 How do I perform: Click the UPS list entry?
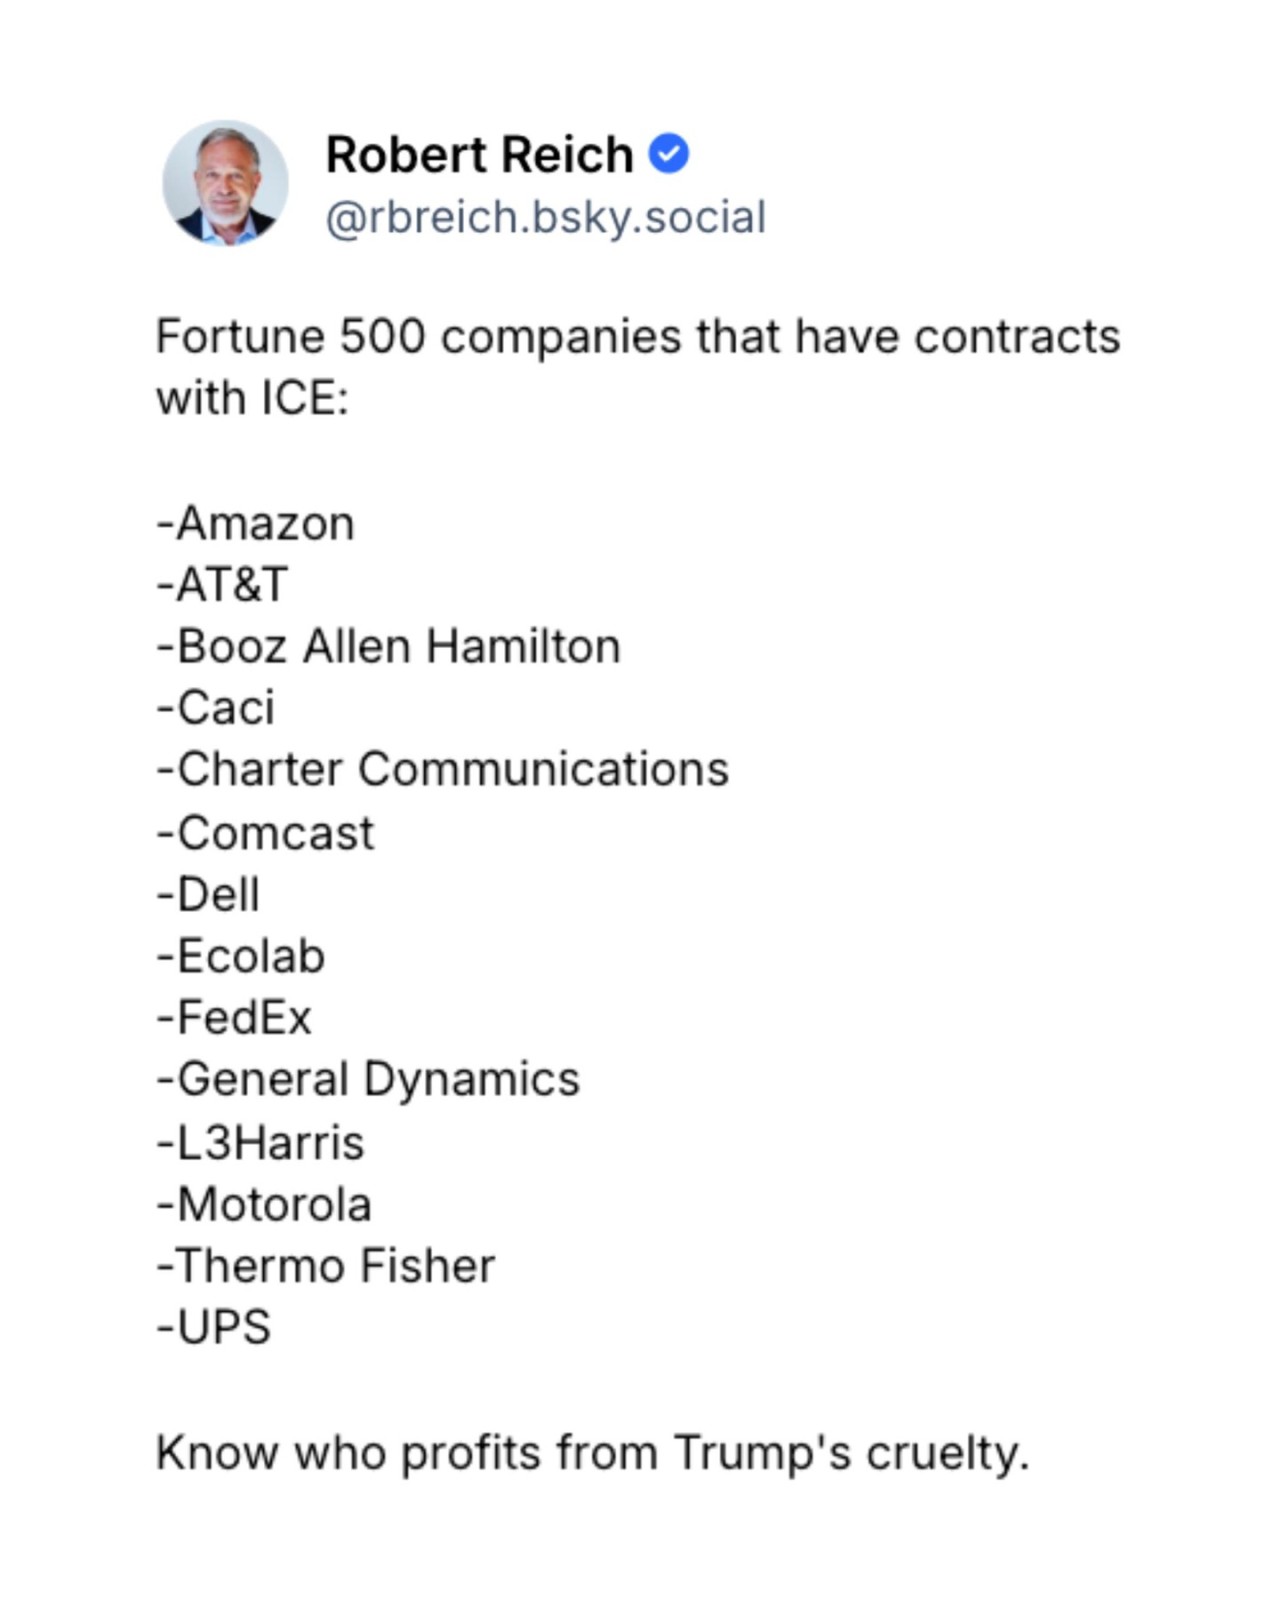[x=214, y=1328]
